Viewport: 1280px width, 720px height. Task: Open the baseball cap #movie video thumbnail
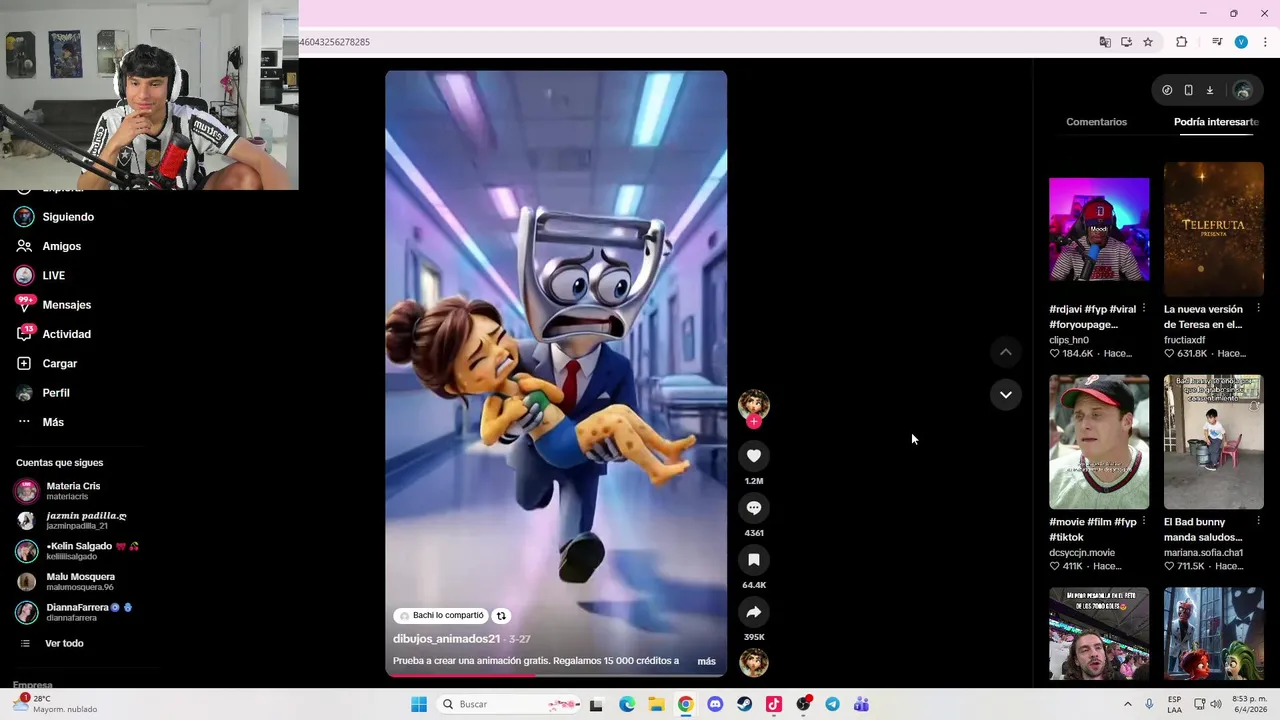1099,442
